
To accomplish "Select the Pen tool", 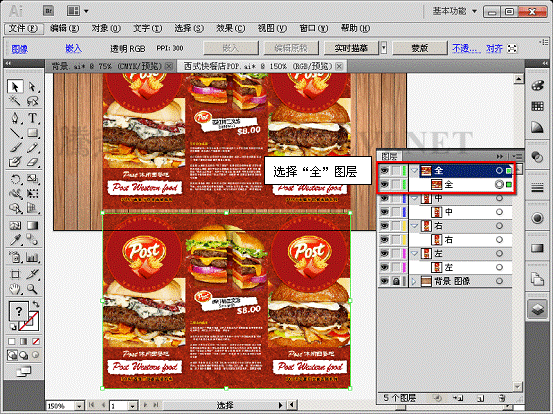I will [15, 117].
